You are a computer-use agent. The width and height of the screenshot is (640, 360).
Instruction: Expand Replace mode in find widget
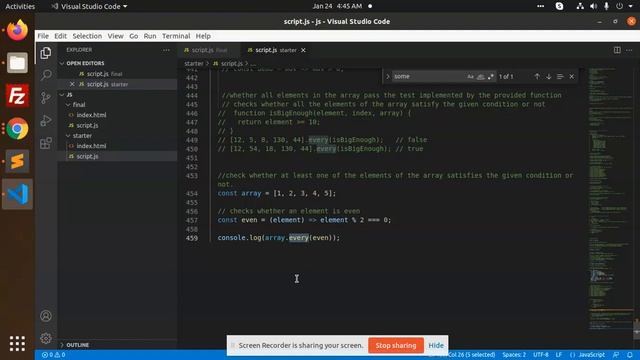388,76
